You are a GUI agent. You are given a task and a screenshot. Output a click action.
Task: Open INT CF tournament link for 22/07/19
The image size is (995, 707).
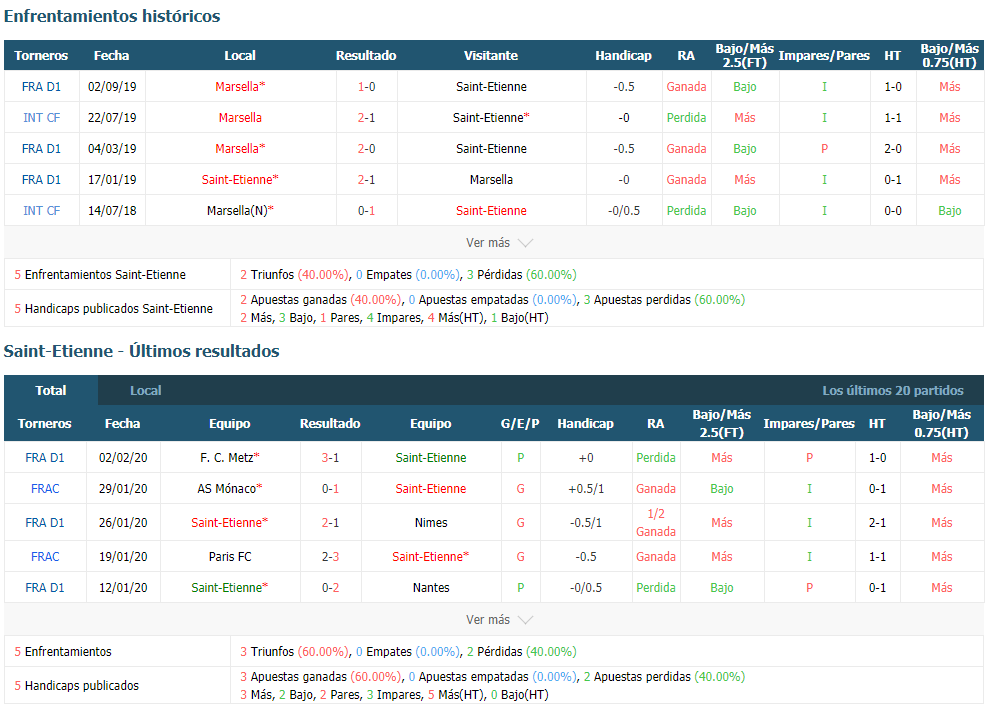(41, 118)
